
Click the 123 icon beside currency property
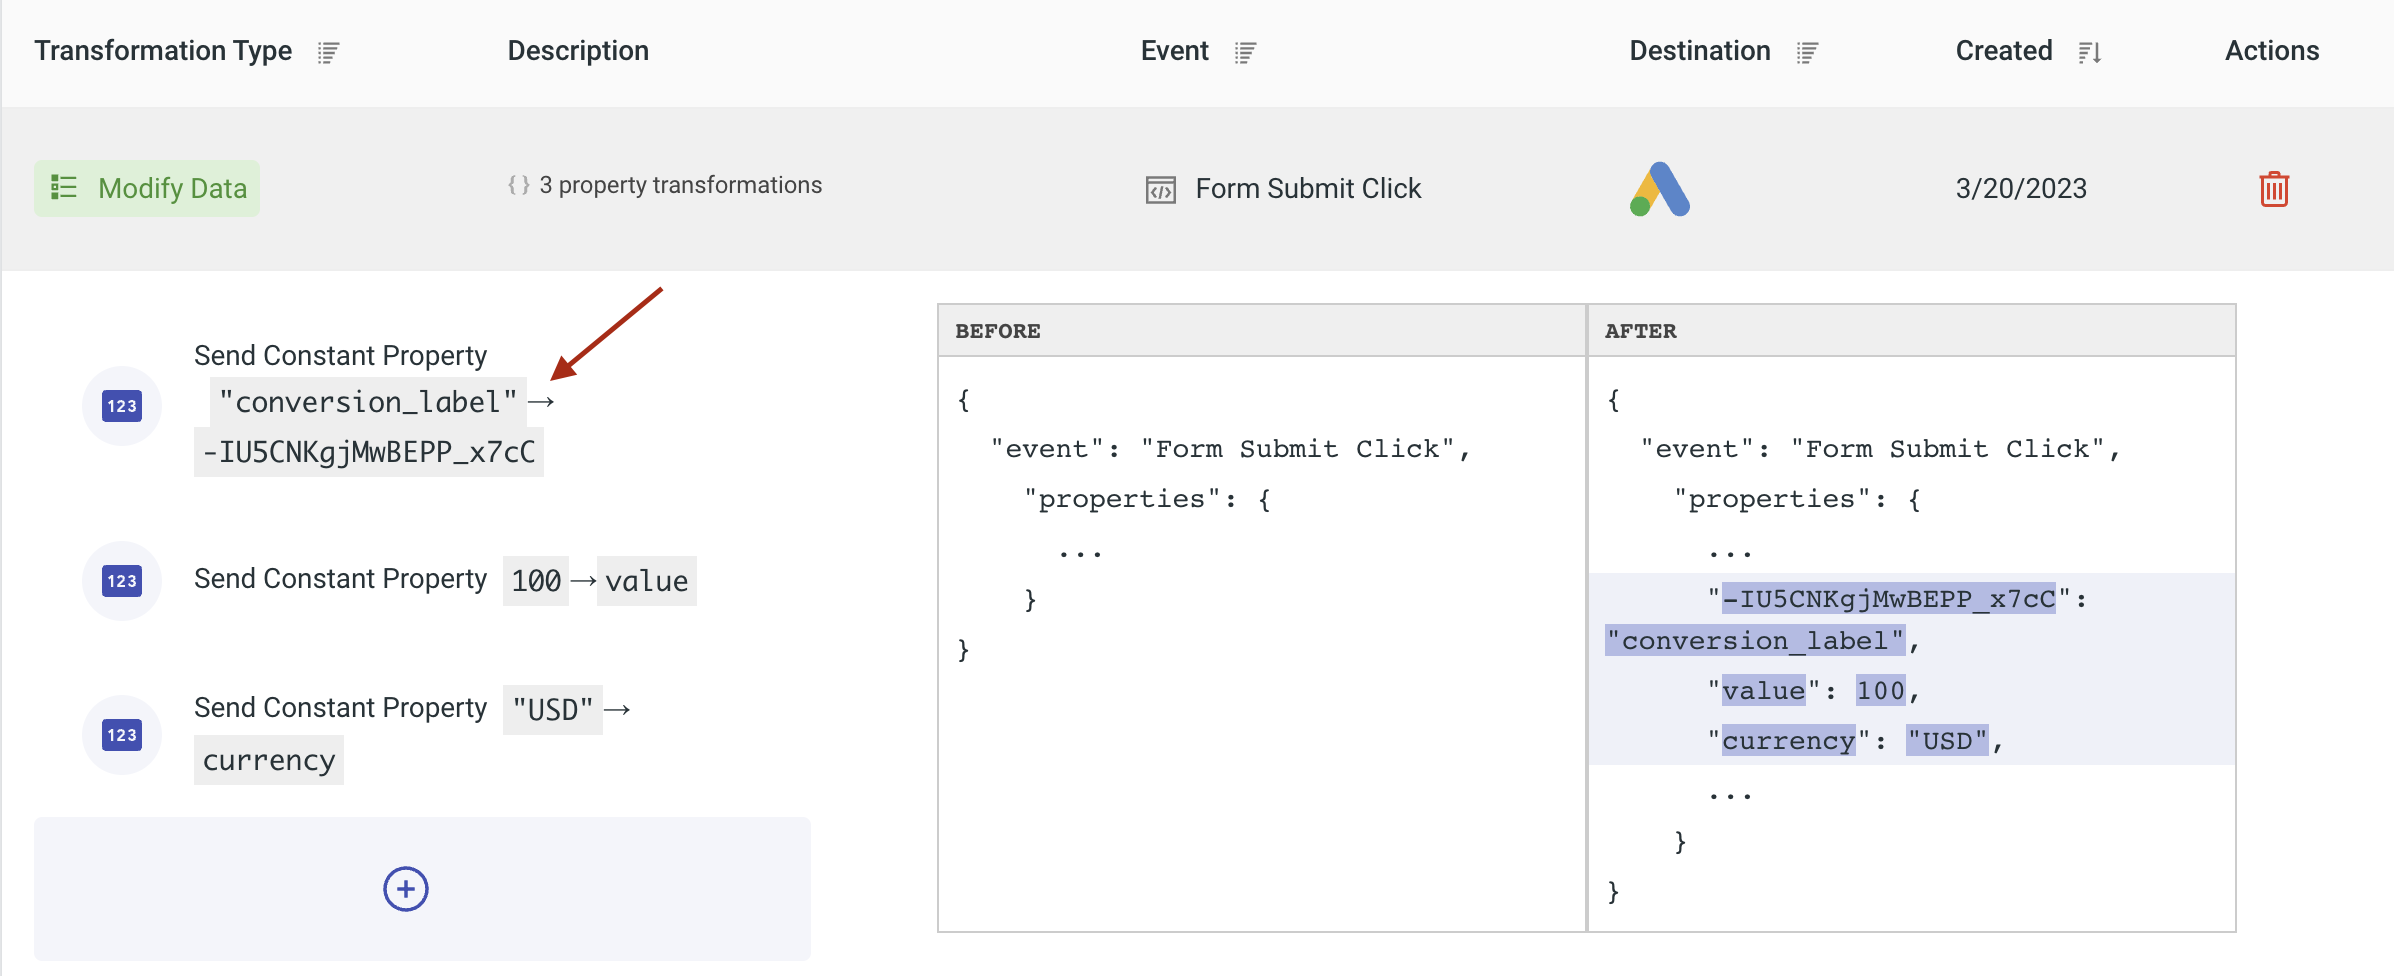(x=122, y=735)
